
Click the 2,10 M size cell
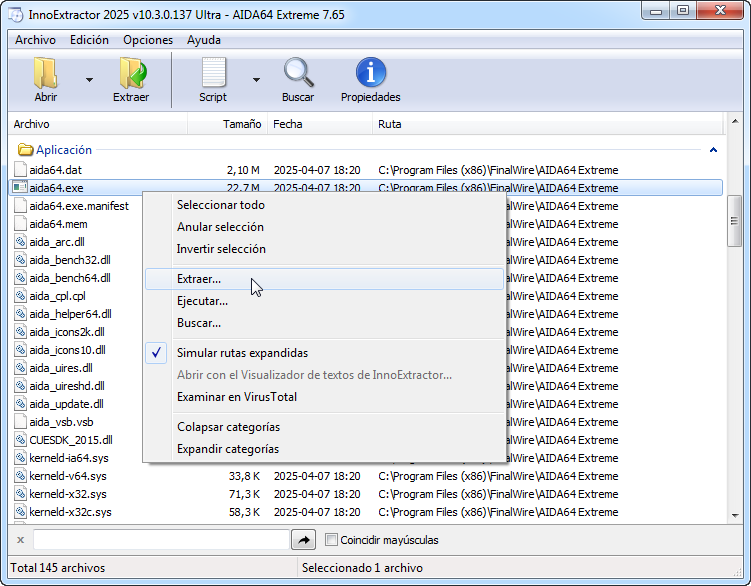[243, 170]
